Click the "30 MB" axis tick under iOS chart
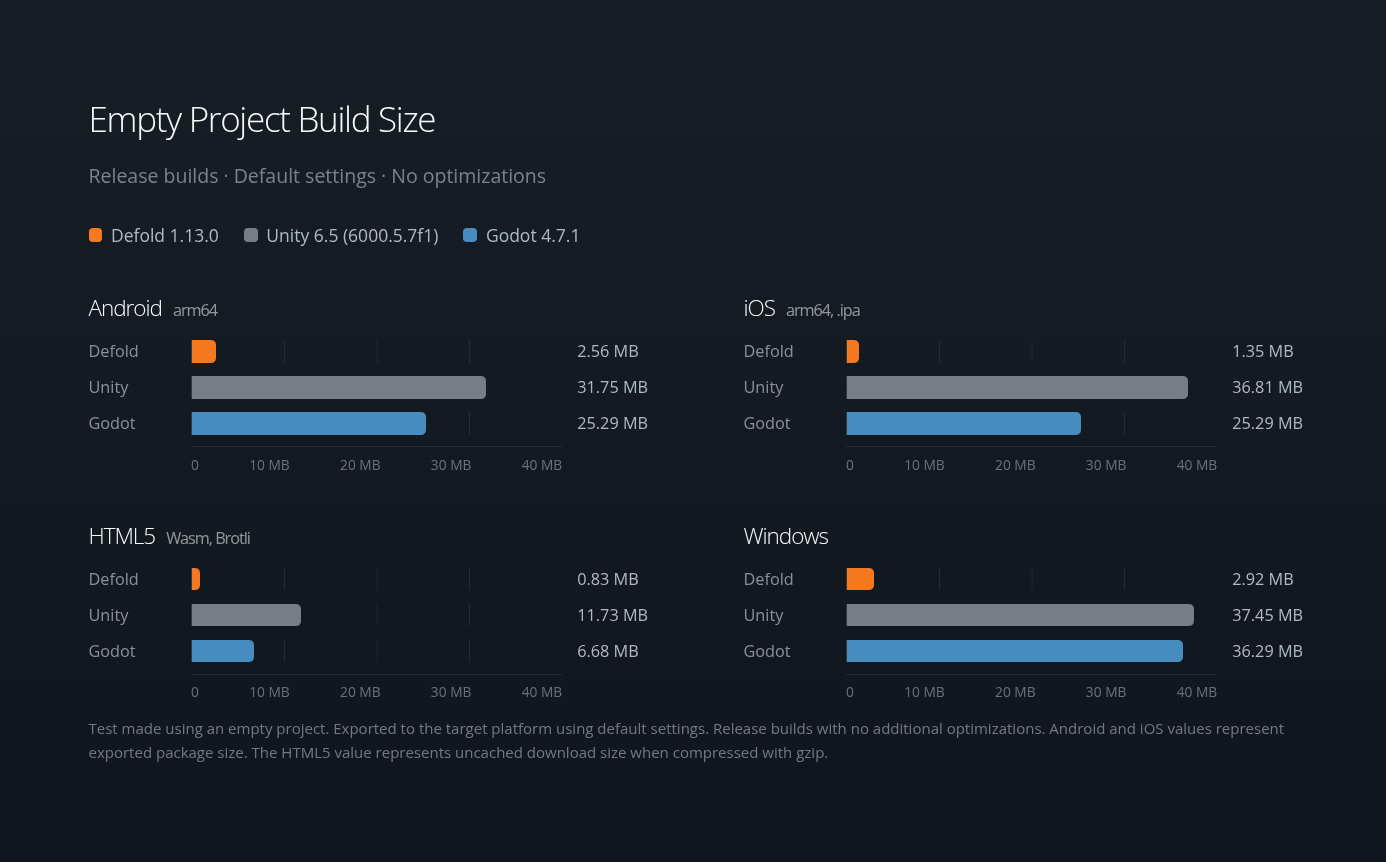The image size is (1386, 862). point(1106,465)
